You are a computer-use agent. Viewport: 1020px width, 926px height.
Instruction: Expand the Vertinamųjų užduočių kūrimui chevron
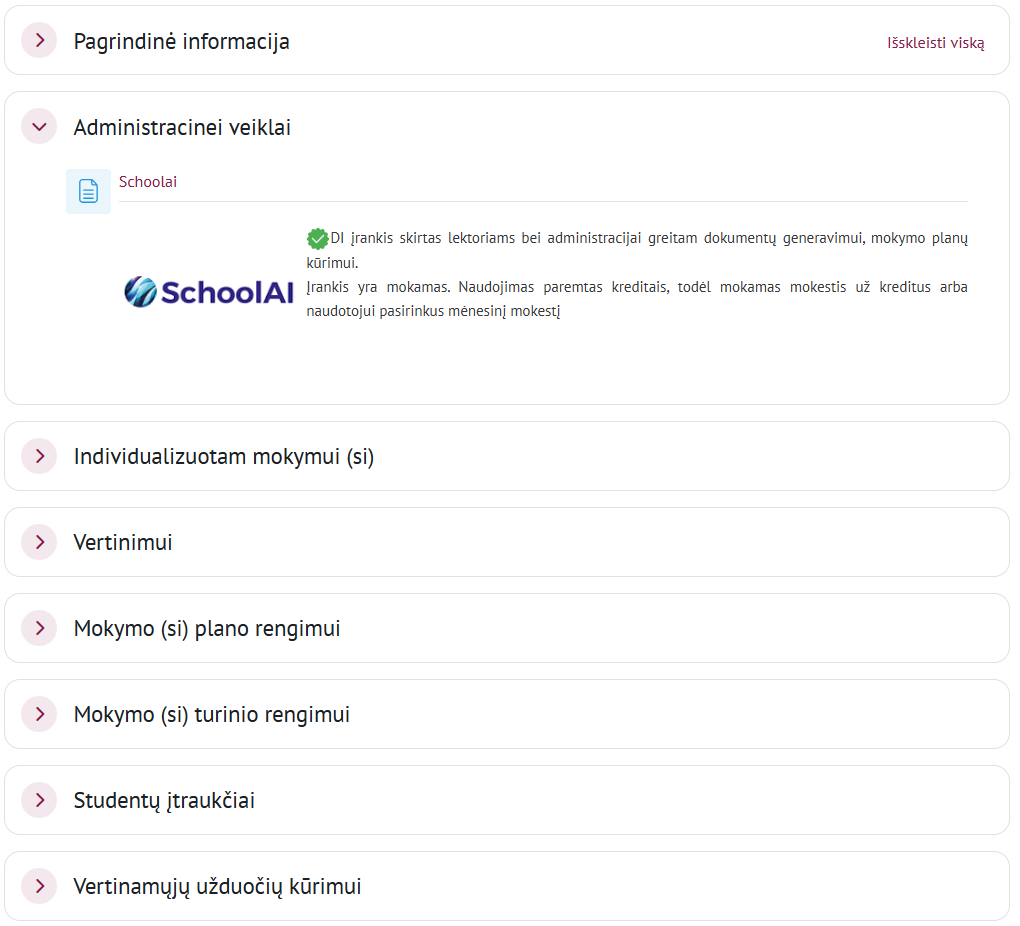click(x=39, y=886)
